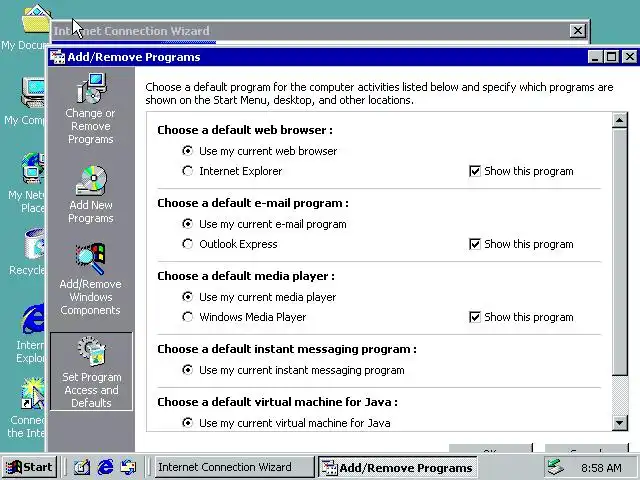Launch Internet Explorer from quick launch
The height and width of the screenshot is (480, 640).
point(105,467)
